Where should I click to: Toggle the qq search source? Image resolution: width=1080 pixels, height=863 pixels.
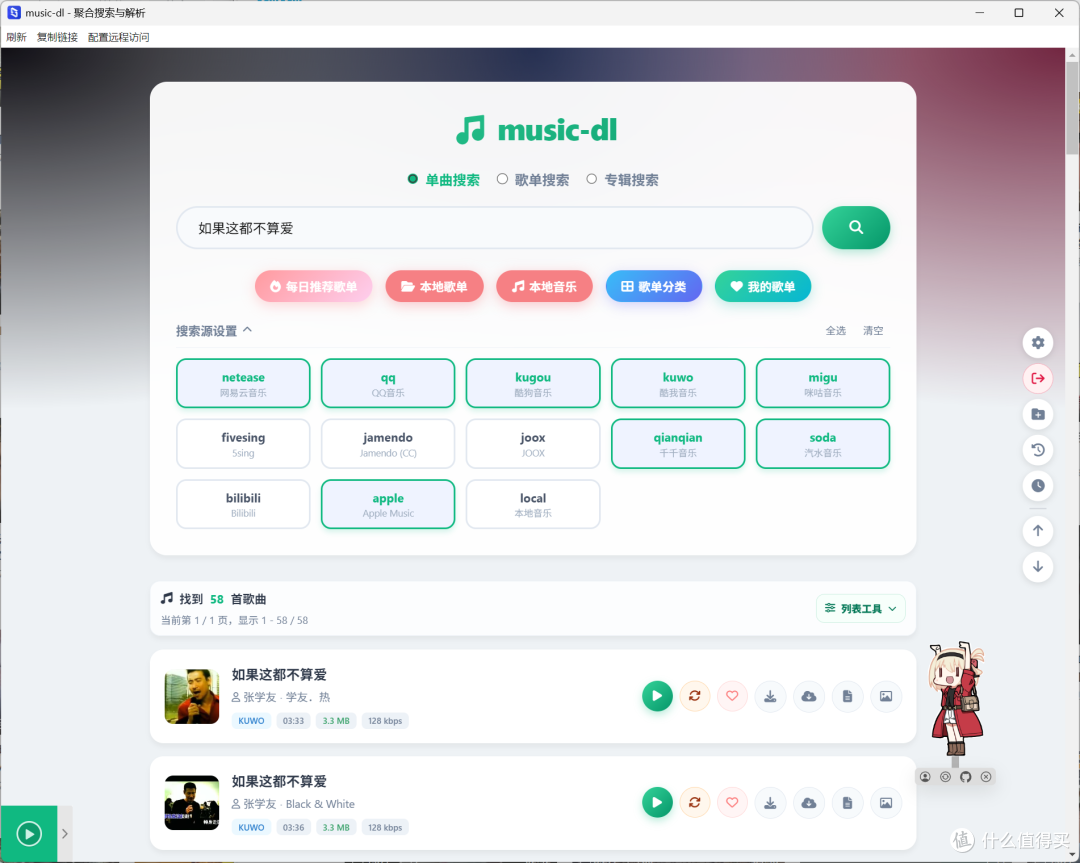click(388, 383)
